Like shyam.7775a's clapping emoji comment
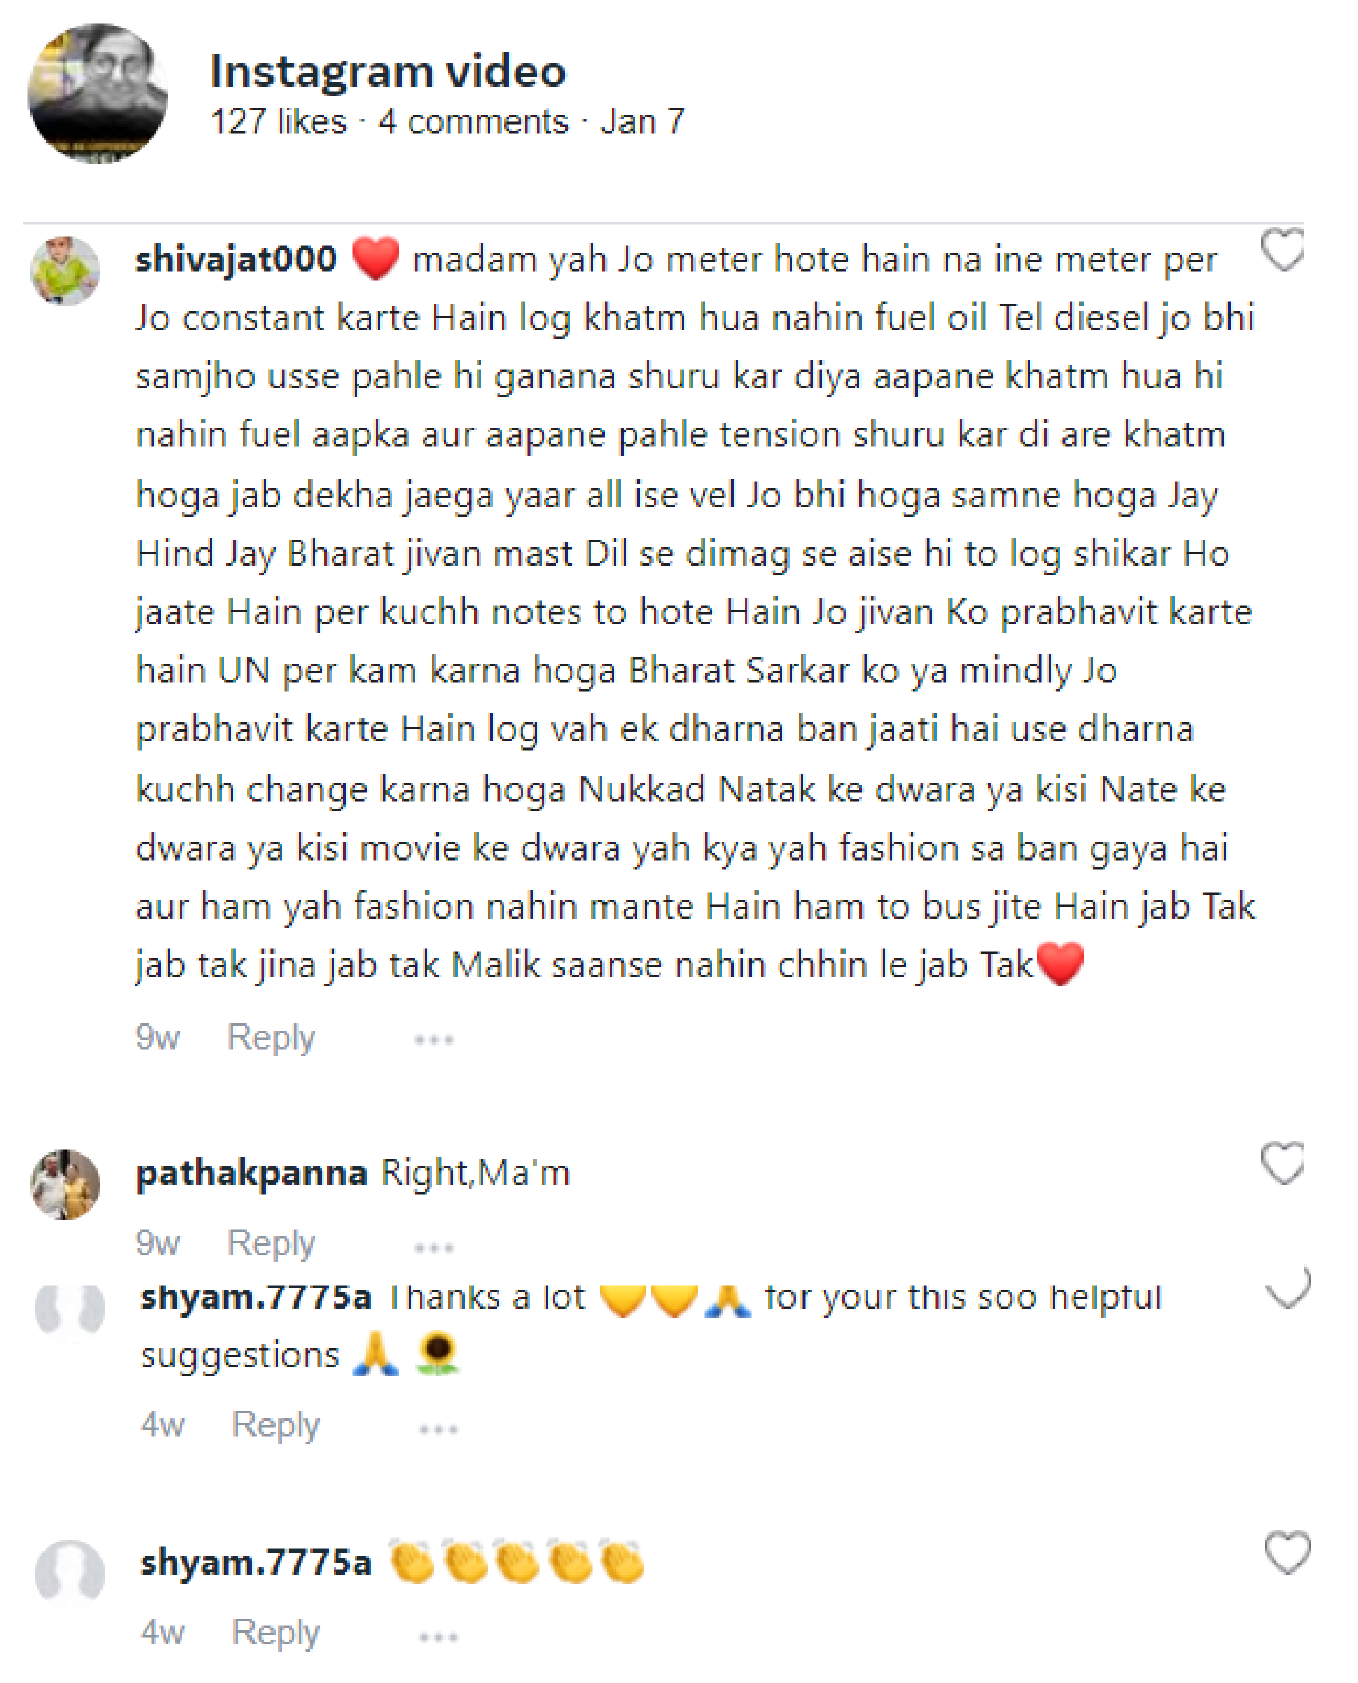 (x=1287, y=1552)
